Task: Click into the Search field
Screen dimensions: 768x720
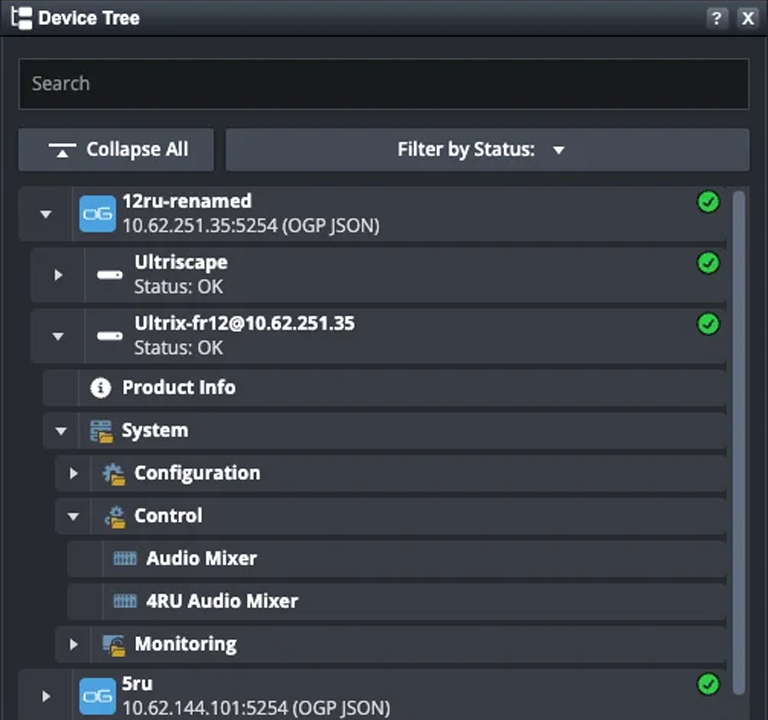Action: (x=384, y=84)
